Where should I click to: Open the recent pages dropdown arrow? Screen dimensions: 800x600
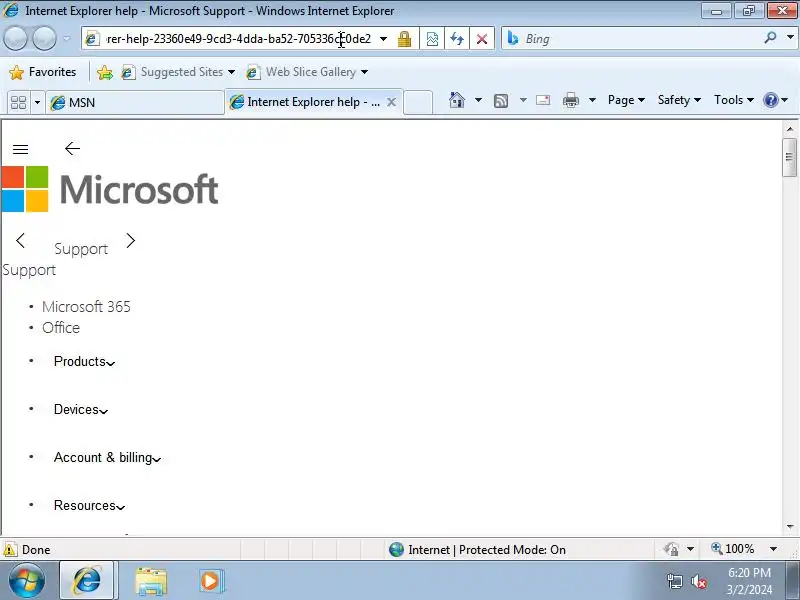(66, 38)
